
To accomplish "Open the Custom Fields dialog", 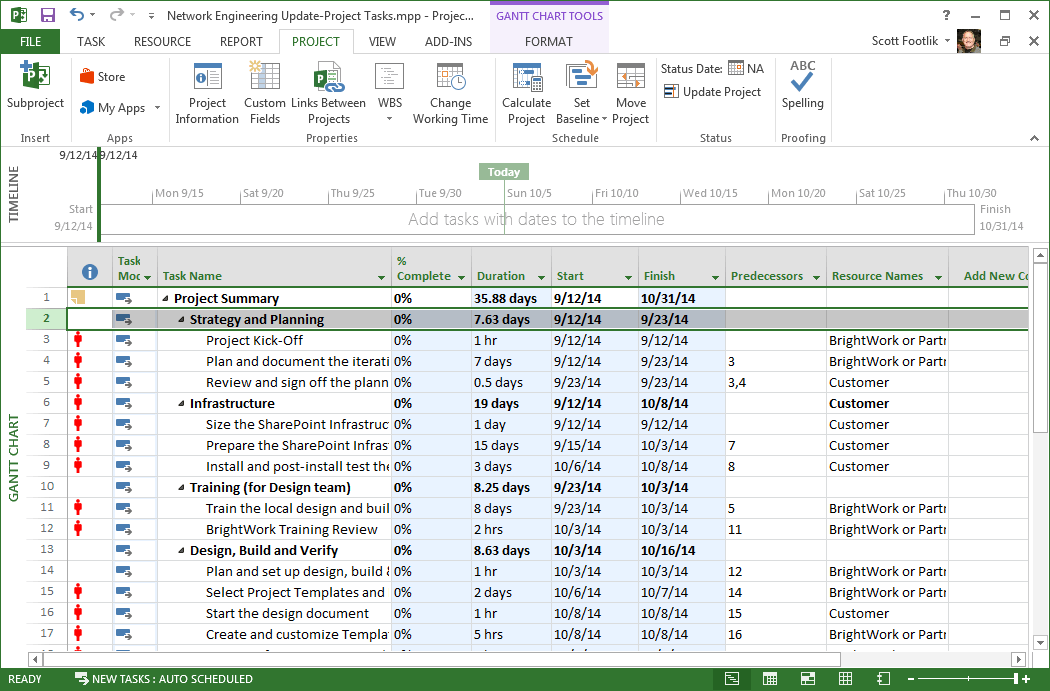I will pyautogui.click(x=264, y=91).
